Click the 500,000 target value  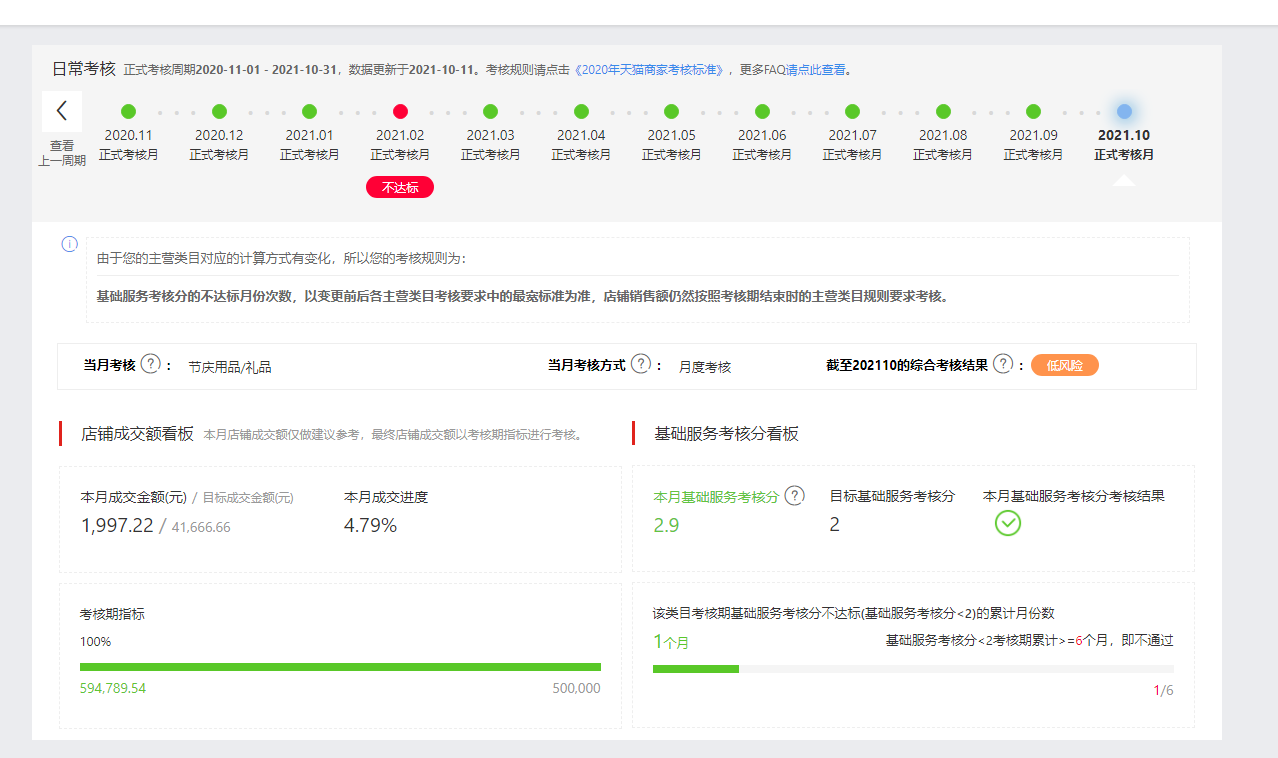[x=576, y=688]
